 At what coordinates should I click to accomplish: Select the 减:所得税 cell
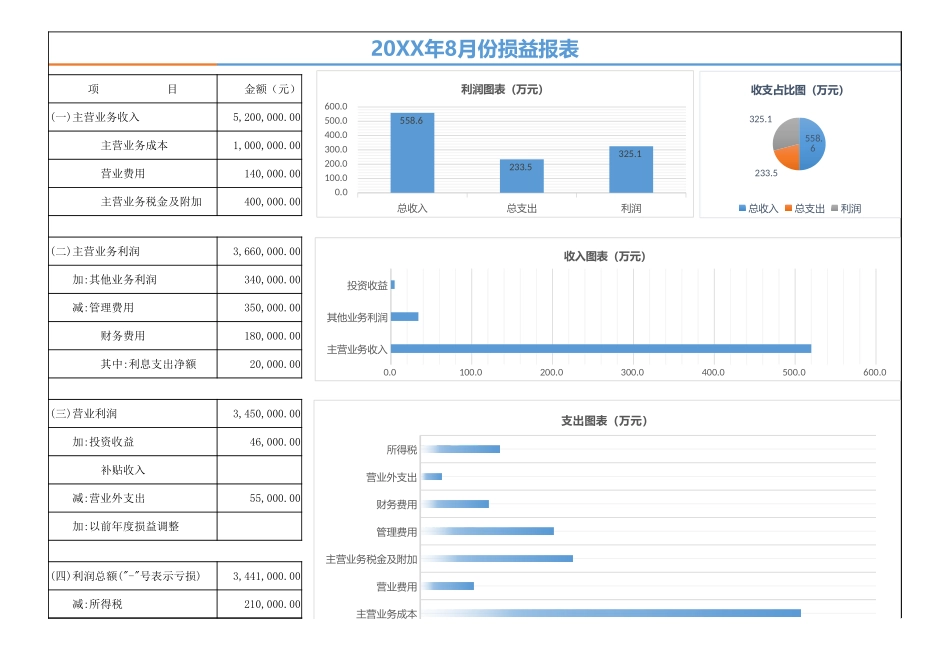pos(133,604)
